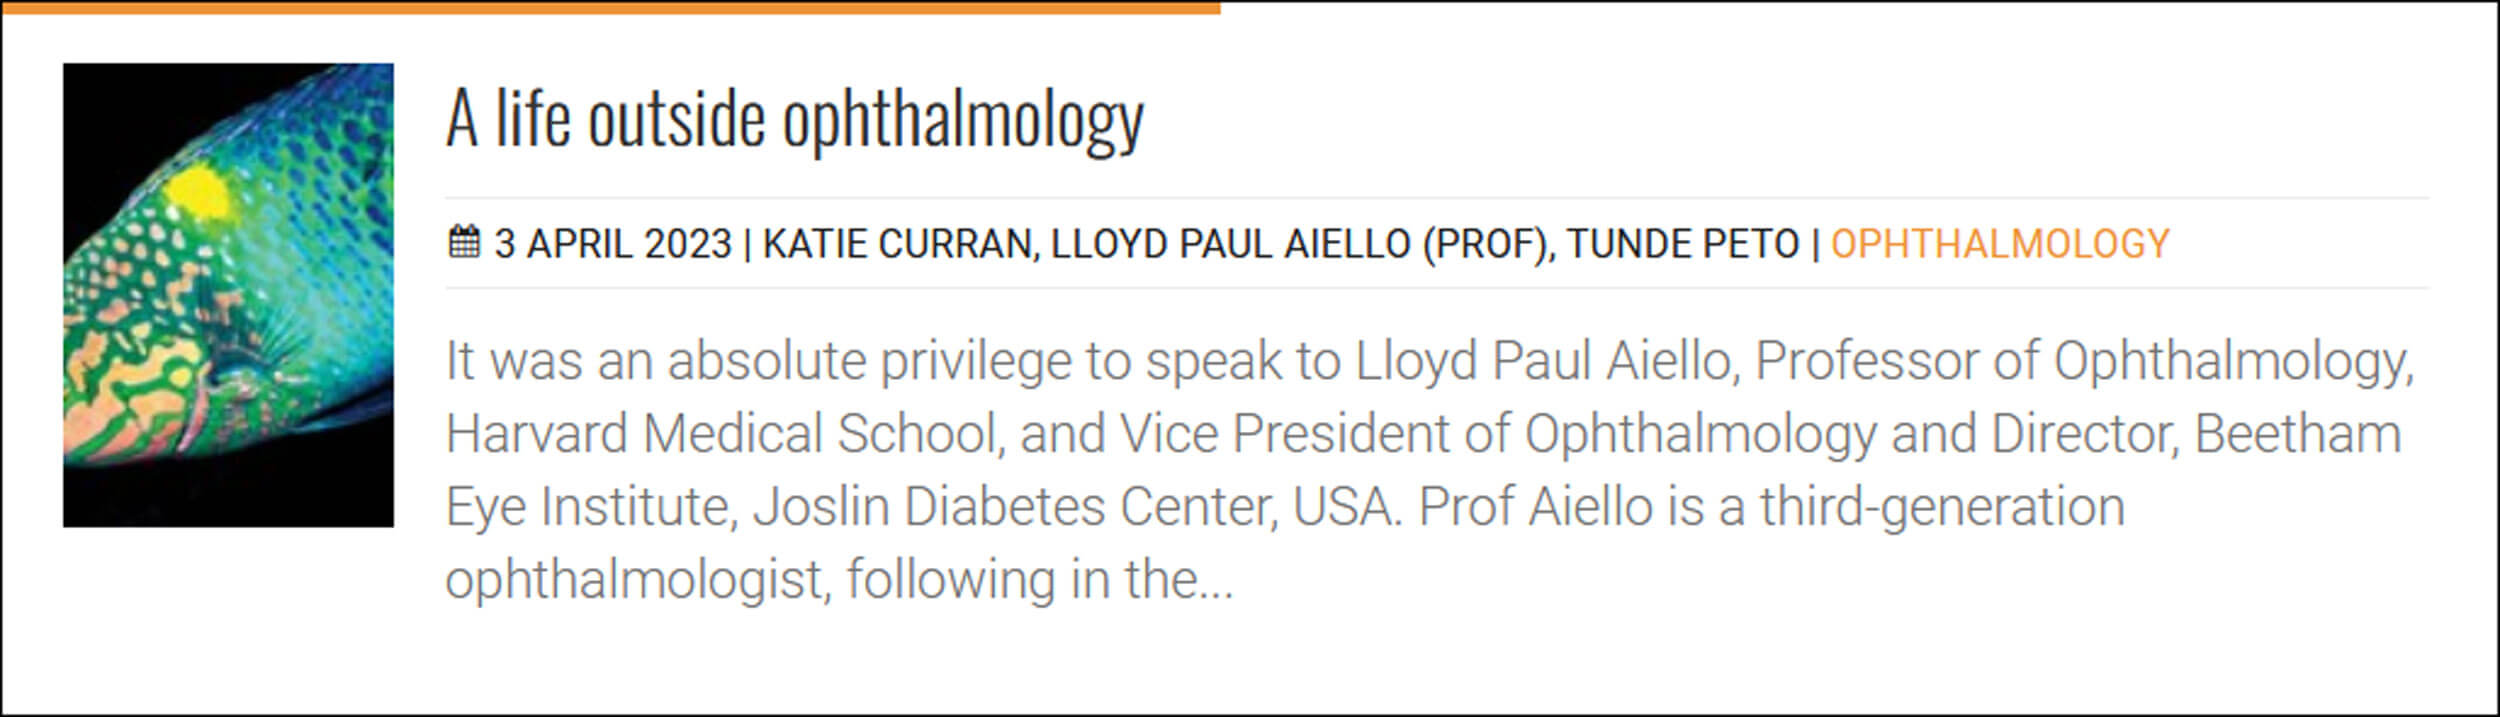The width and height of the screenshot is (2500, 717).
Task: Click the orange bar above the article
Action: coord(610,7)
